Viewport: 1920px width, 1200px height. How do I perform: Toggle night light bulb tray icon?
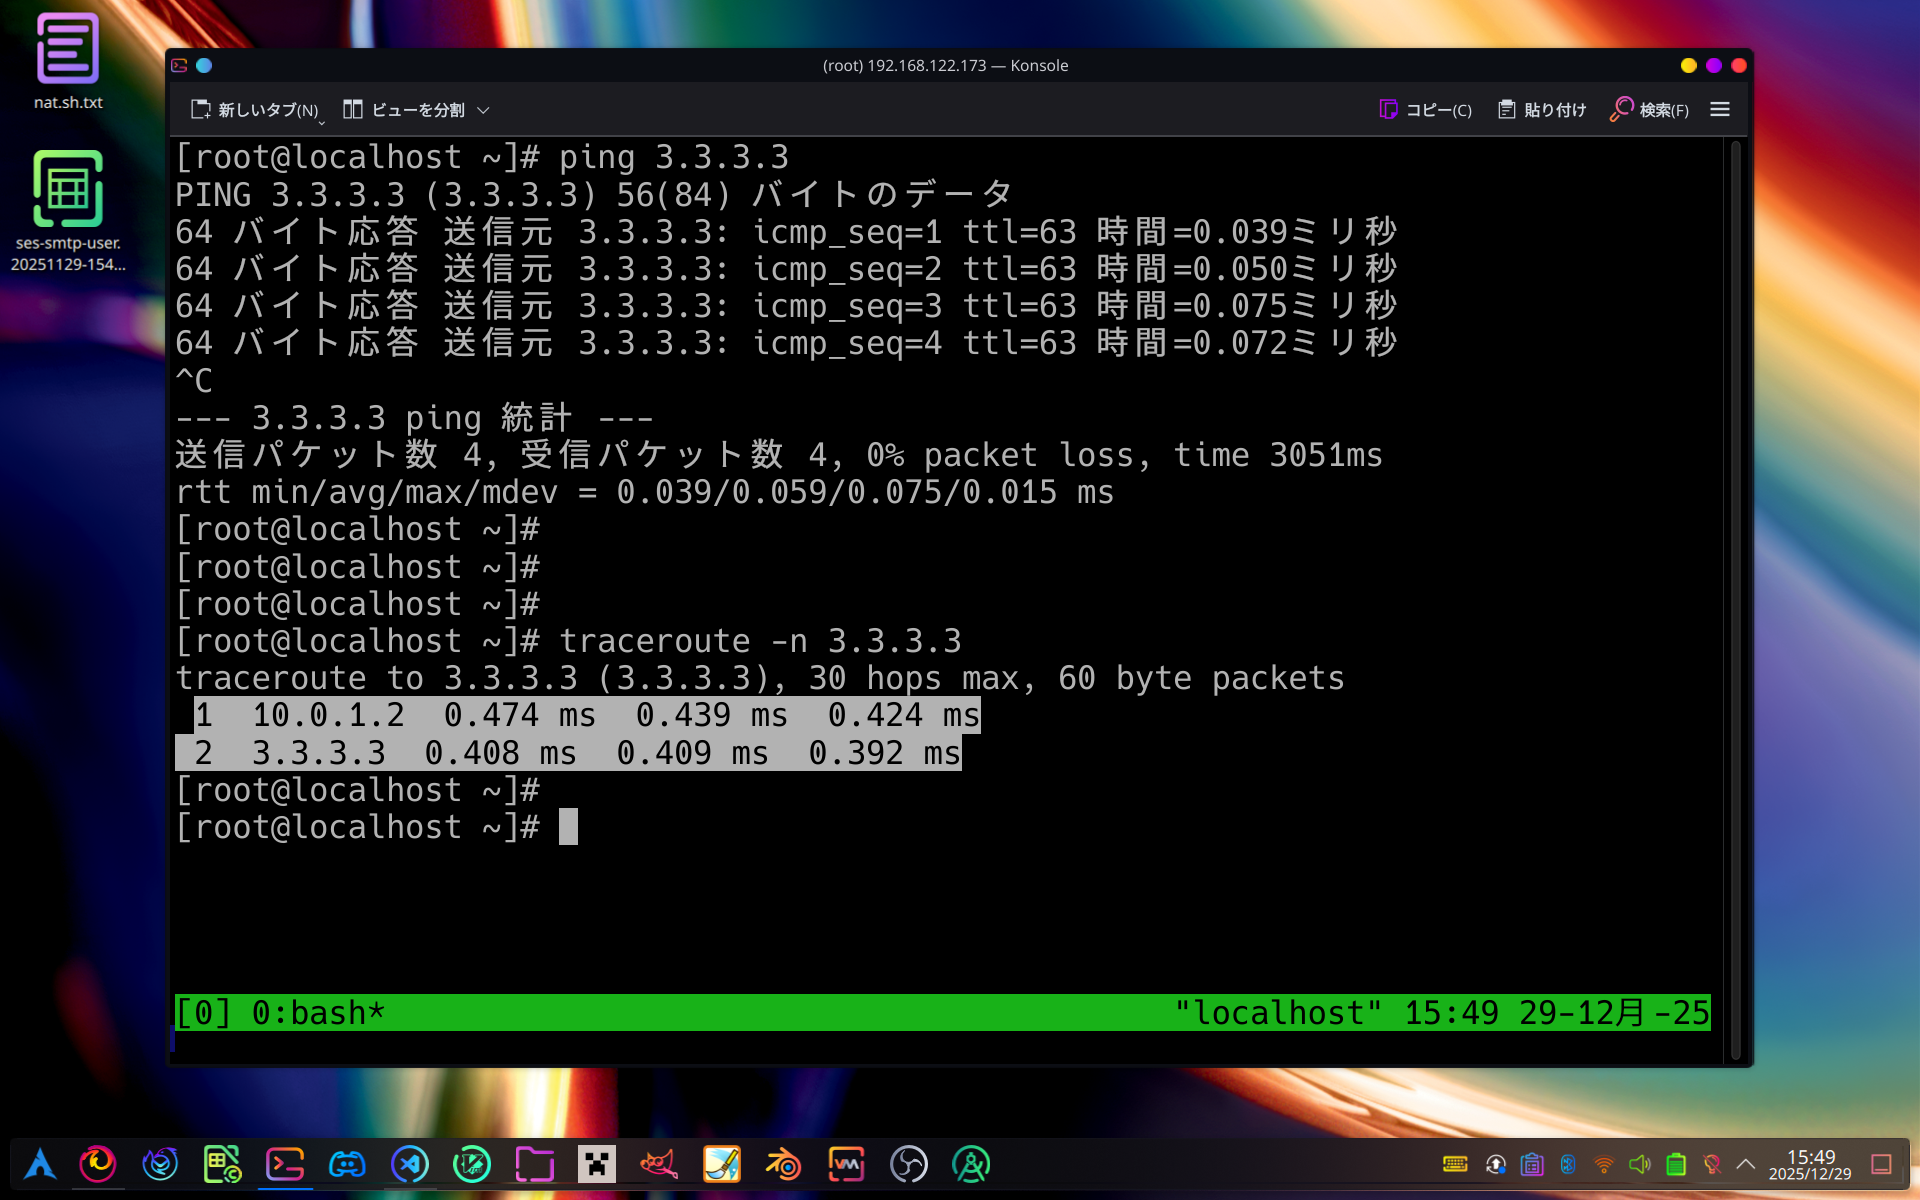1712,1164
